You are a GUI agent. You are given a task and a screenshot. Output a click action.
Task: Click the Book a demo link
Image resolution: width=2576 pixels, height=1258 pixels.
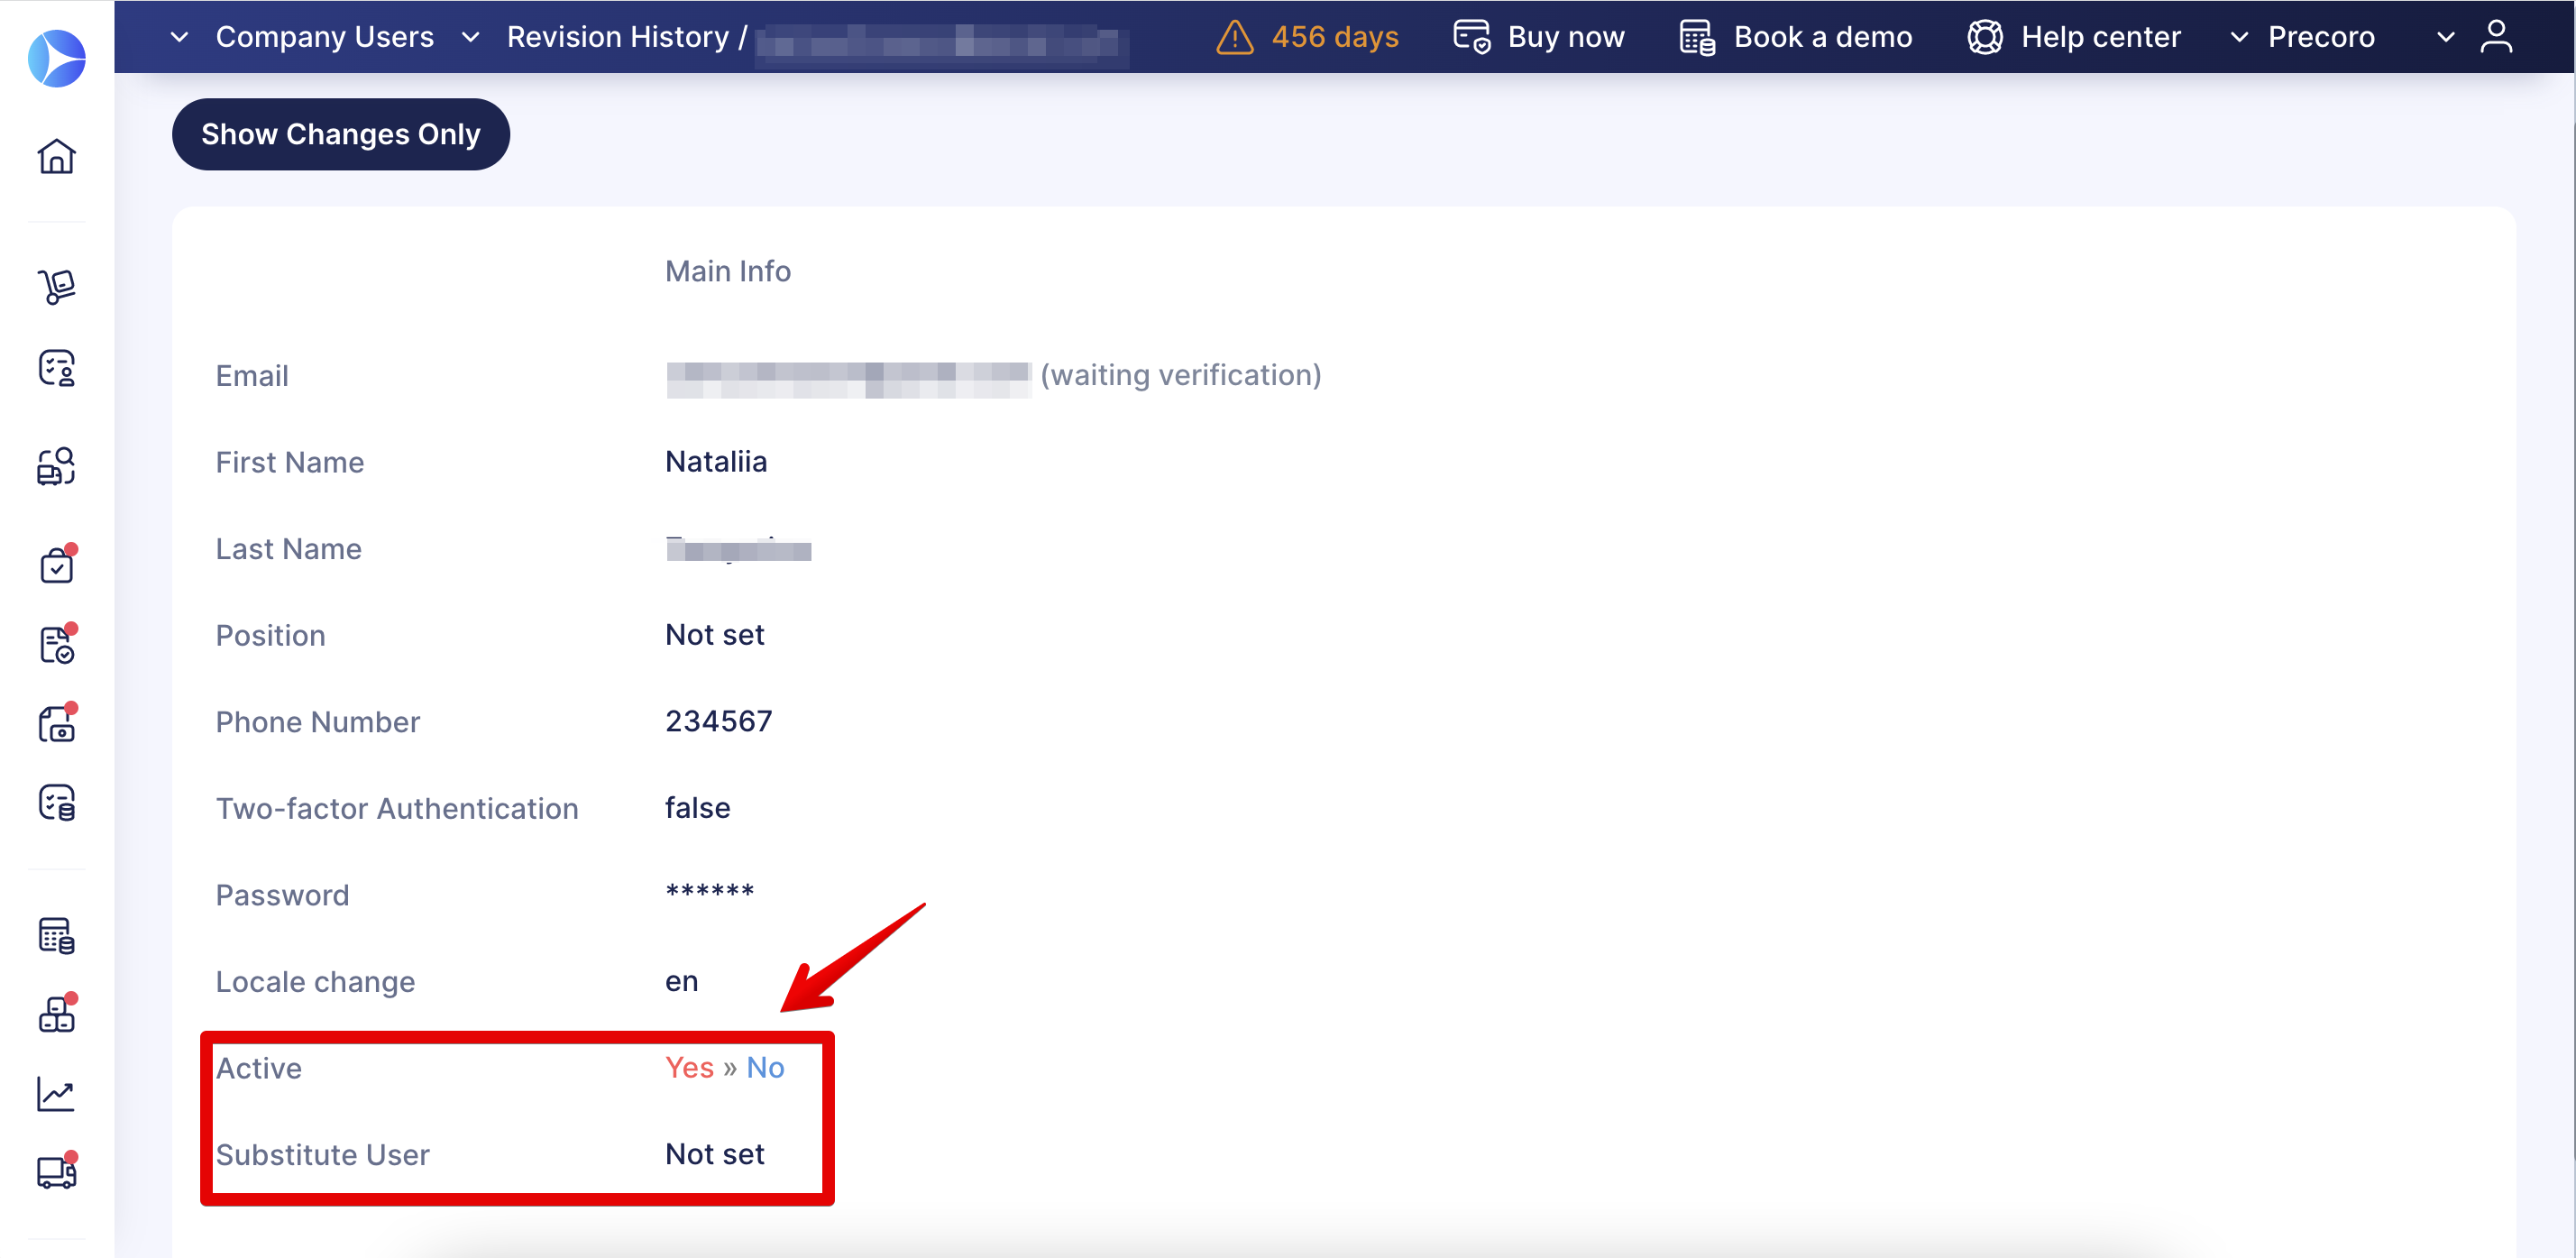click(1823, 37)
